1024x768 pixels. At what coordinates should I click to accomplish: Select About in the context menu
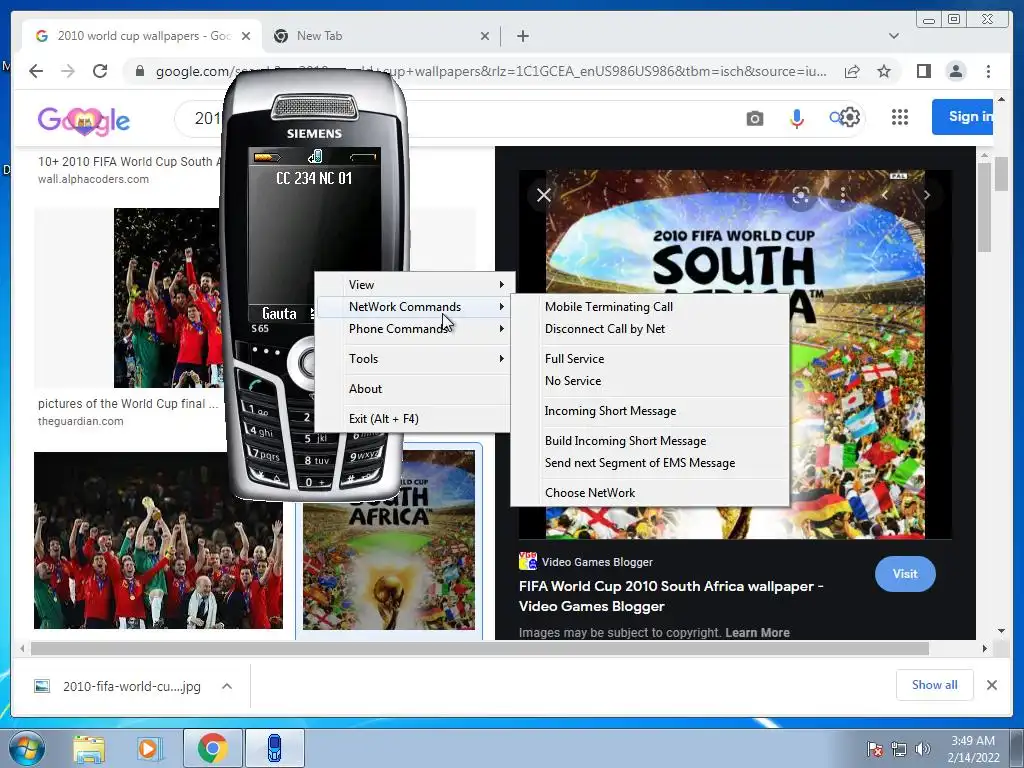(414, 389)
